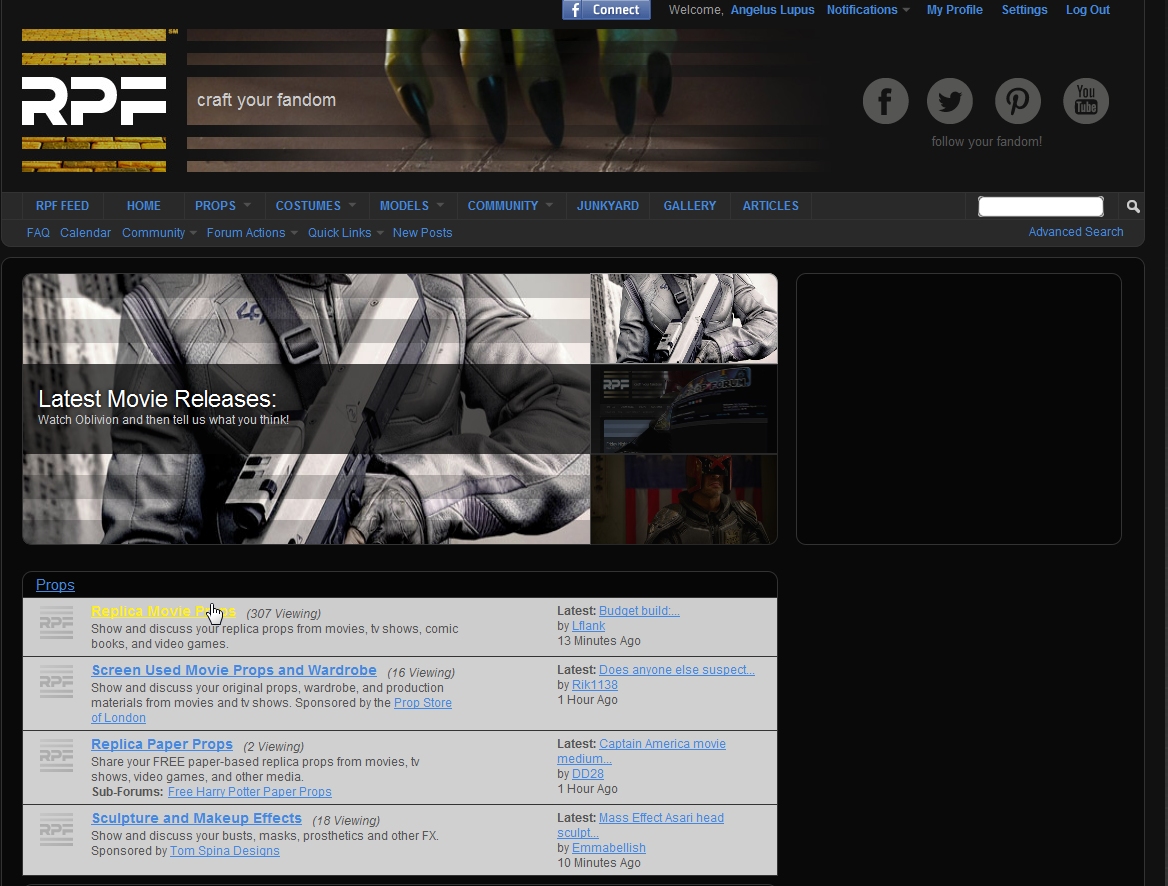The image size is (1168, 886).
Task: Open the Calendar link
Action: [x=86, y=232]
